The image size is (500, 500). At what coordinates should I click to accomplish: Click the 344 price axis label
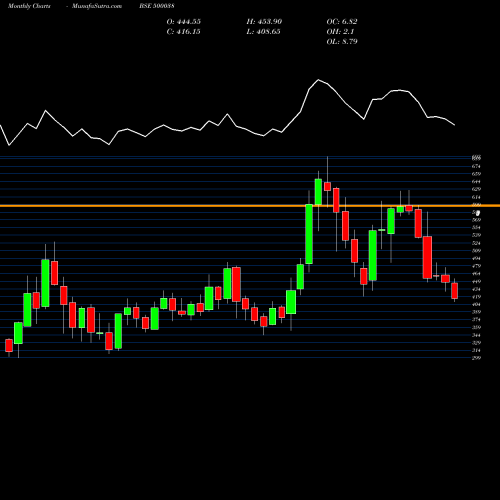[x=476, y=335]
